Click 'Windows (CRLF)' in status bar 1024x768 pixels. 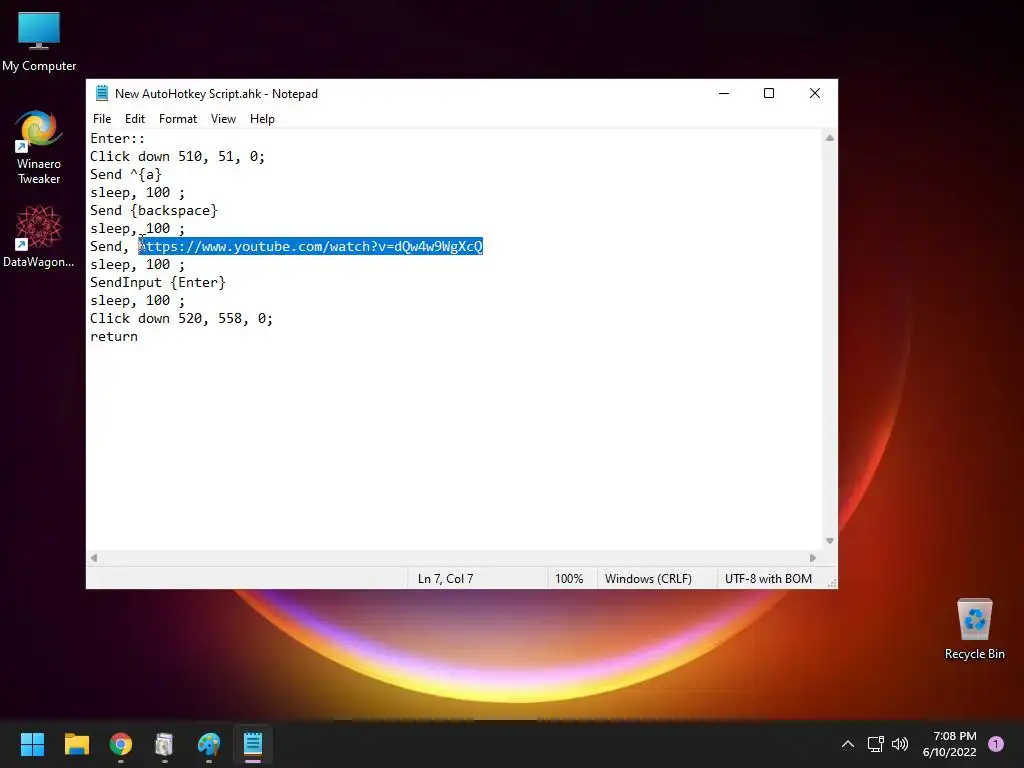point(648,579)
